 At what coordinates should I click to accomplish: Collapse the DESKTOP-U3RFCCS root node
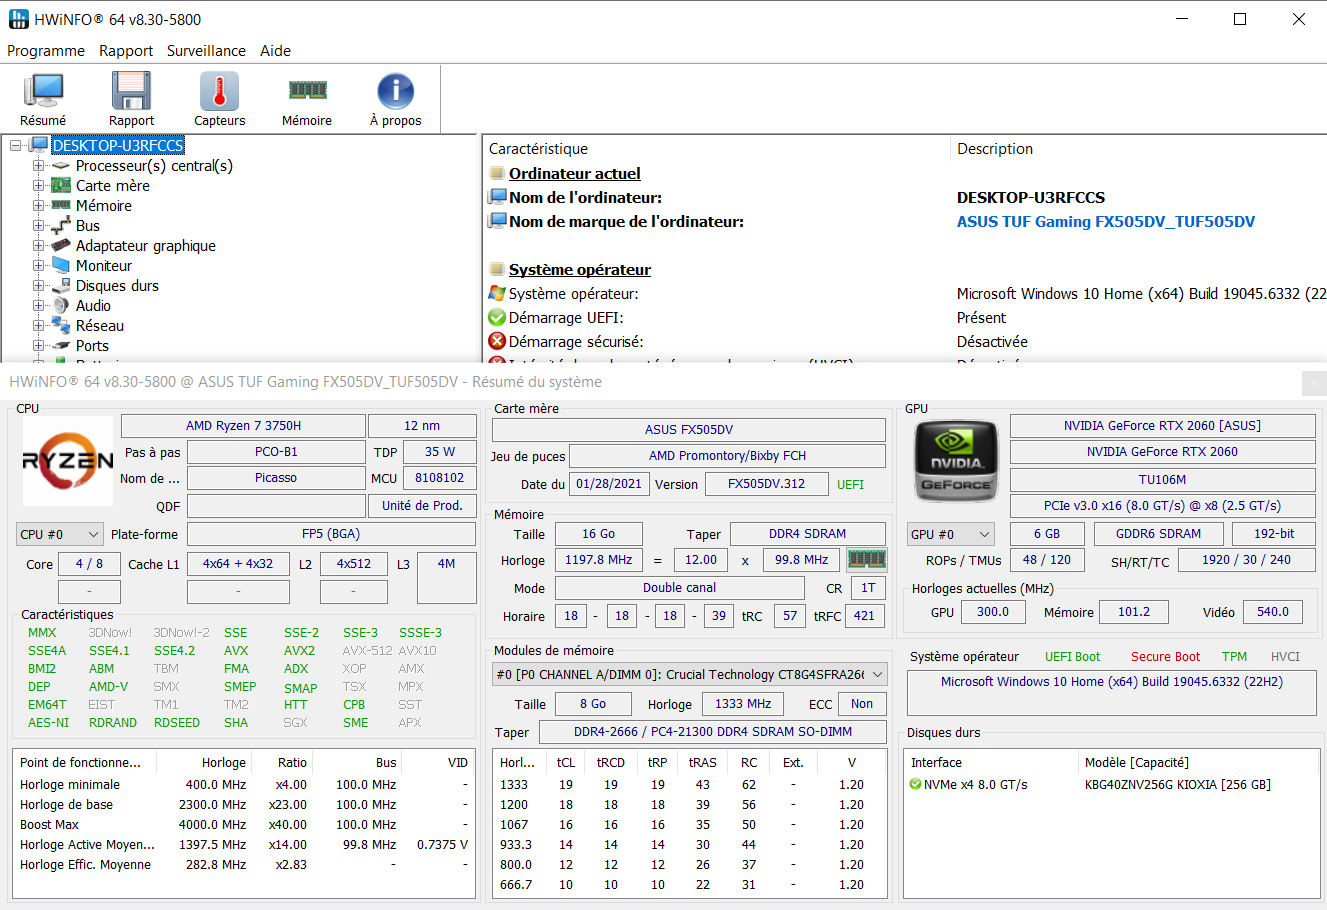(16, 146)
